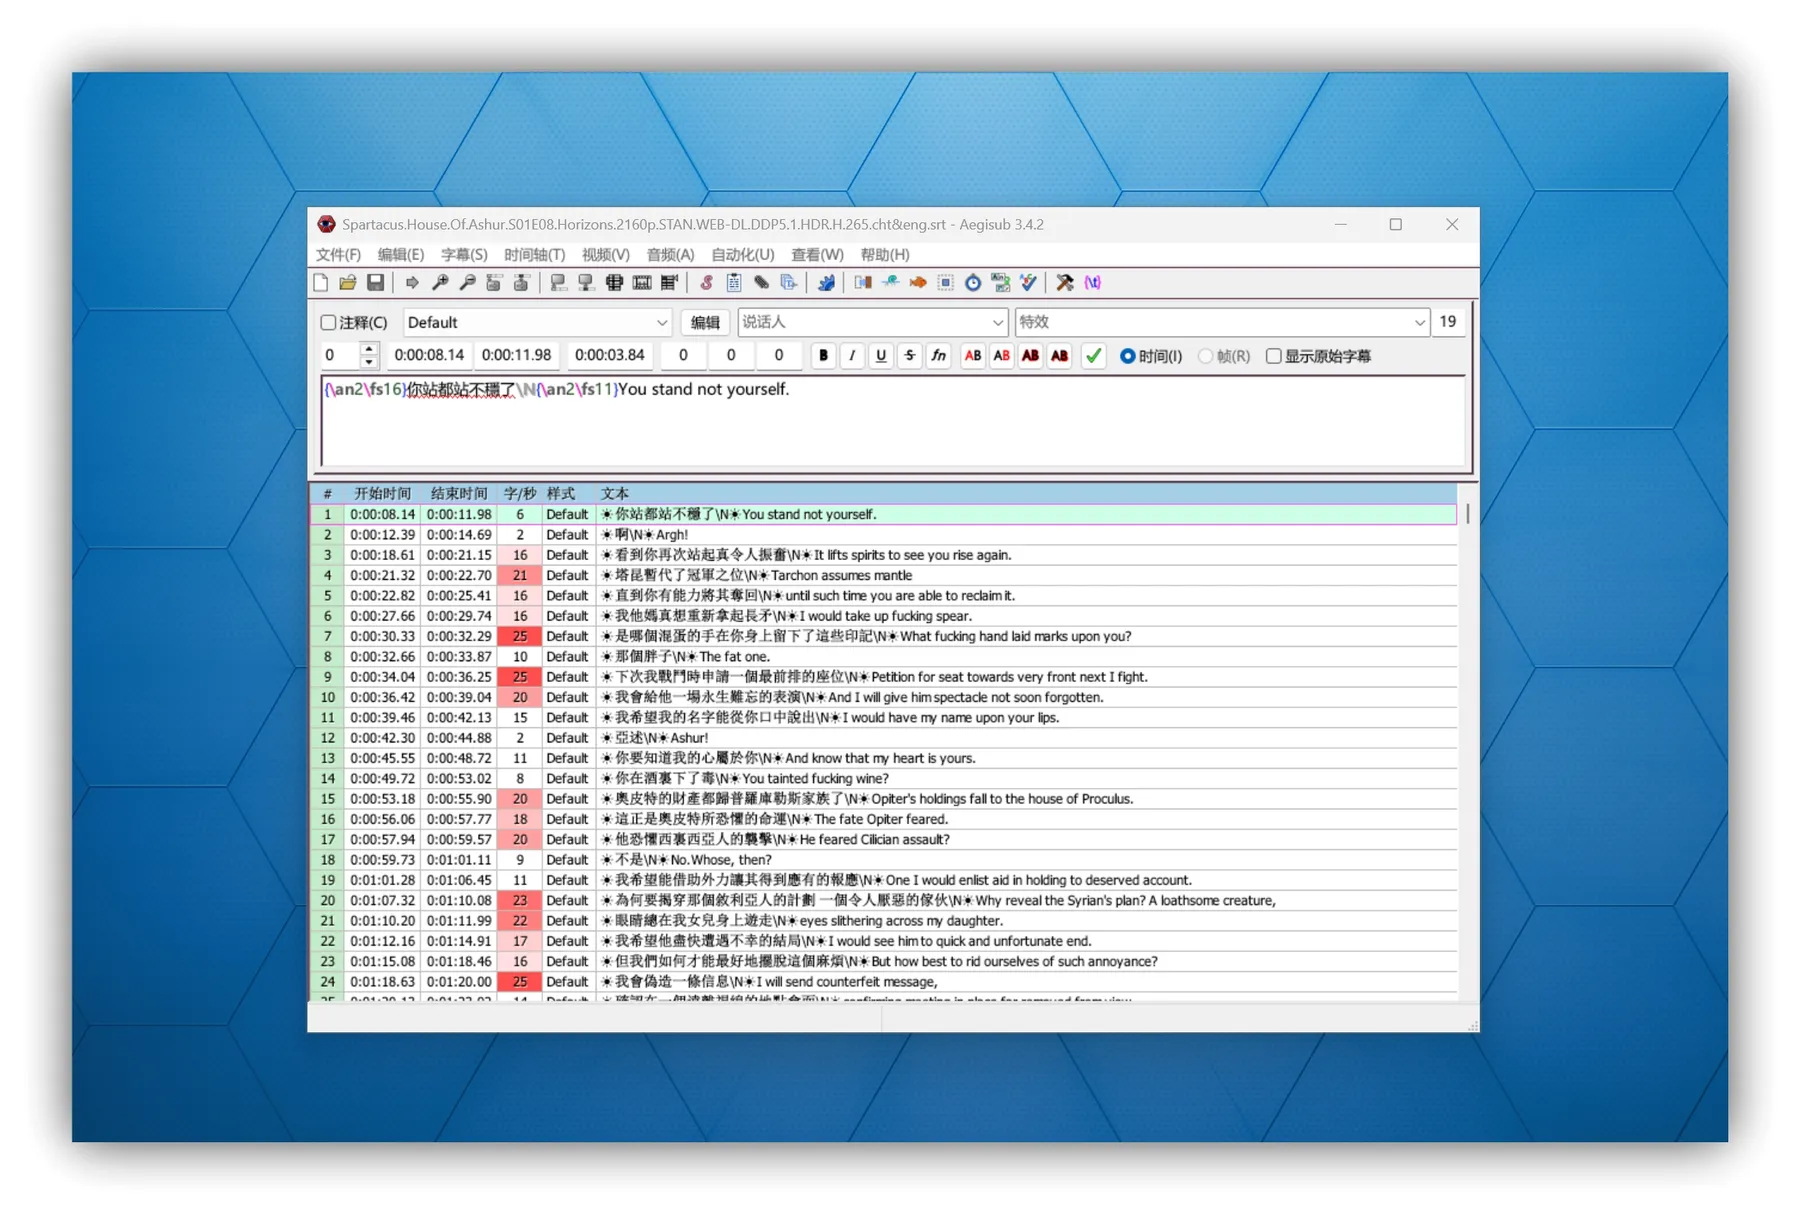Select the 时间(I) radio button
This screenshot has height=1214, width=1800.
pyautogui.click(x=1127, y=356)
